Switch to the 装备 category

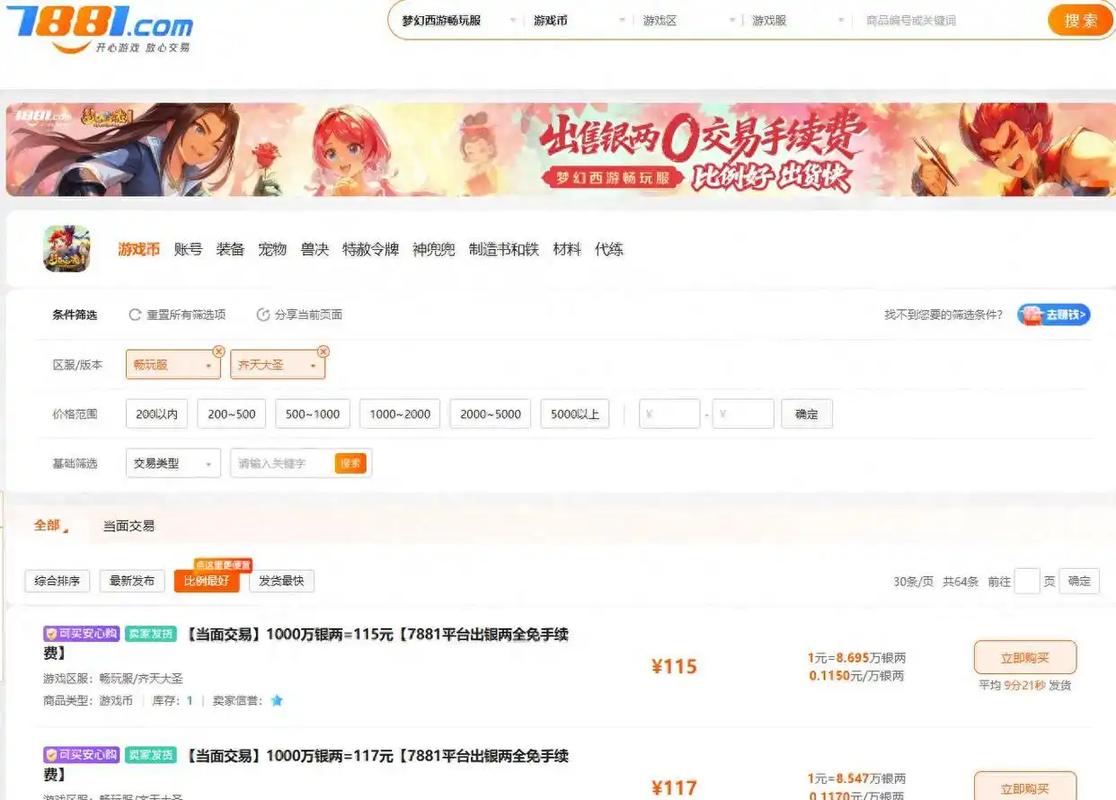(230, 249)
